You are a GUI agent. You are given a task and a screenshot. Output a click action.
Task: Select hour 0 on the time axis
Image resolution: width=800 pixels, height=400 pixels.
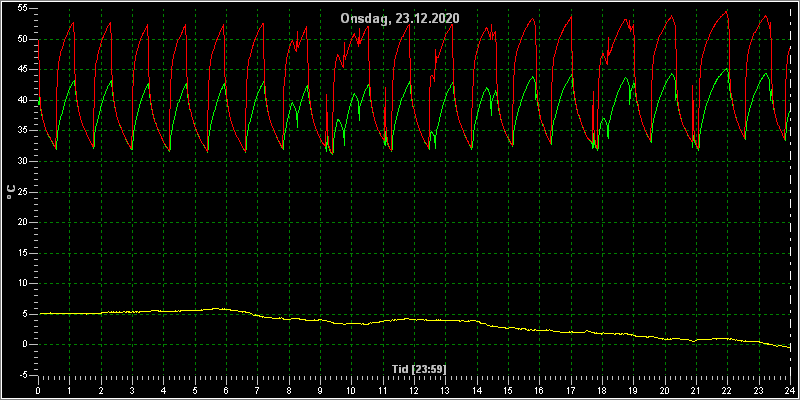click(38, 390)
